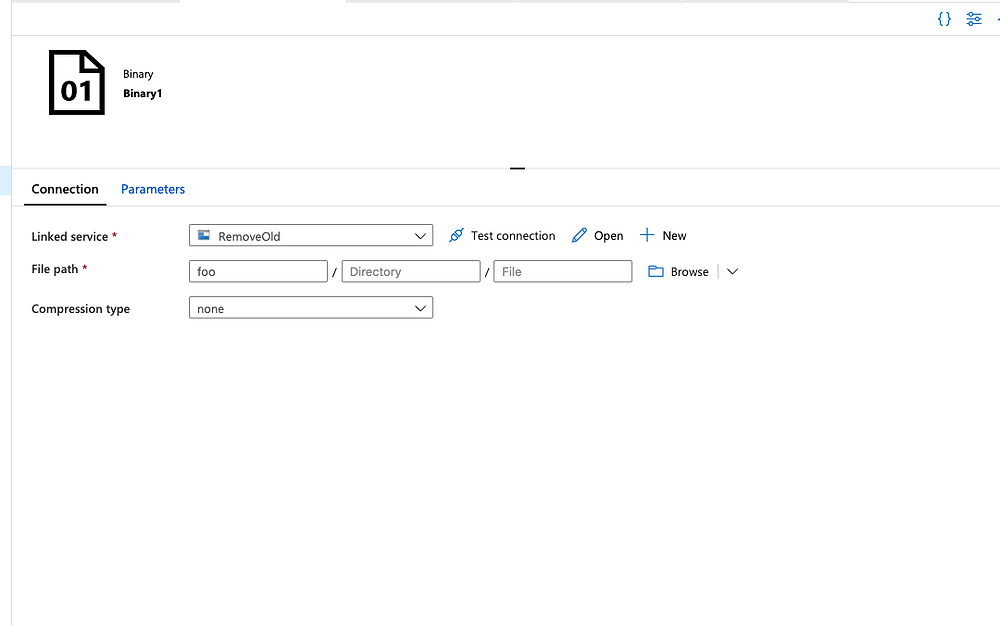
Task: Collapse the panel using the divider handle
Action: point(517,168)
